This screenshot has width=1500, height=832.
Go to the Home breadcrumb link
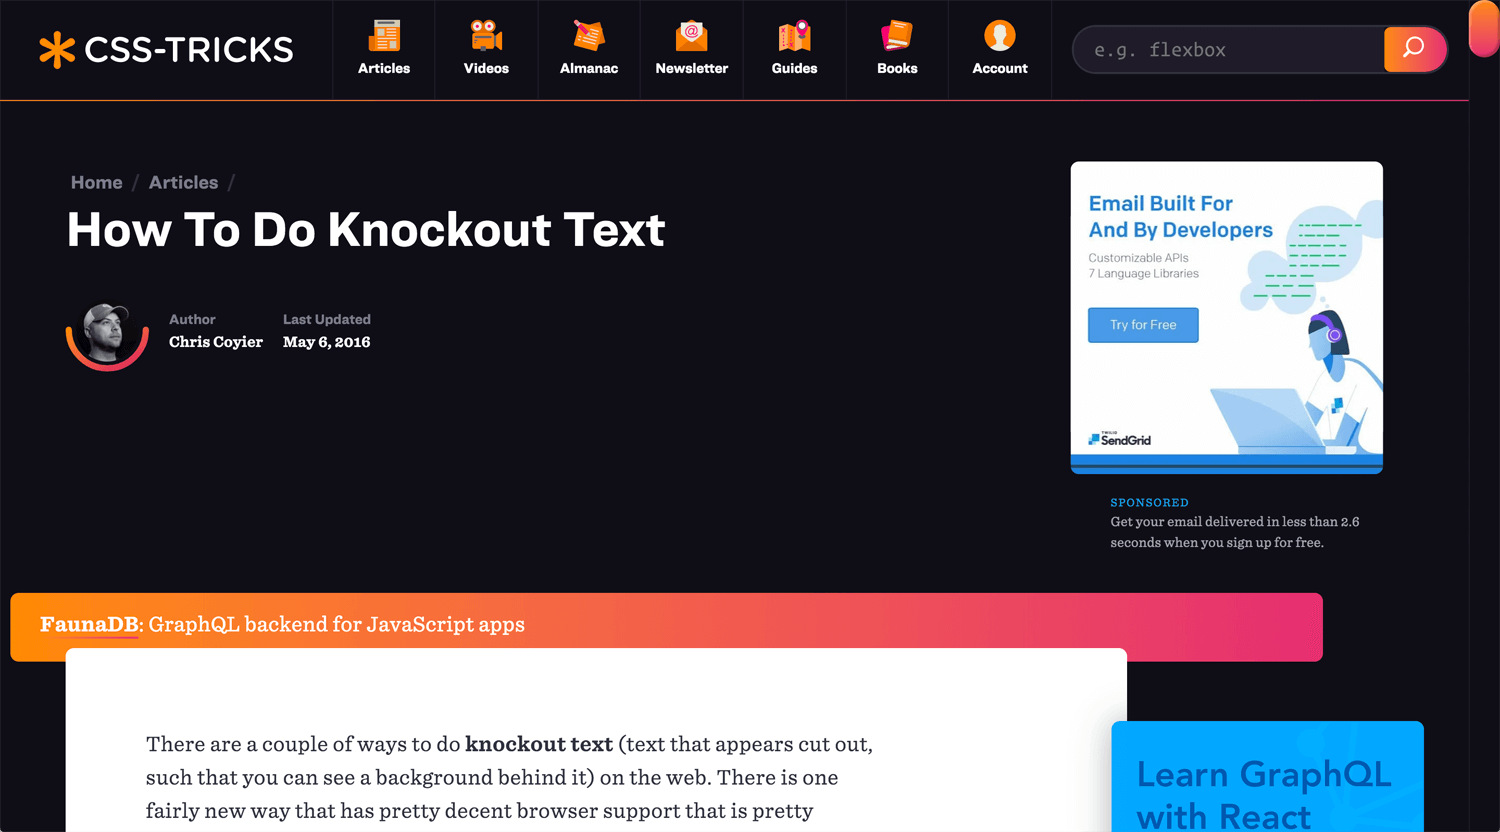point(96,182)
